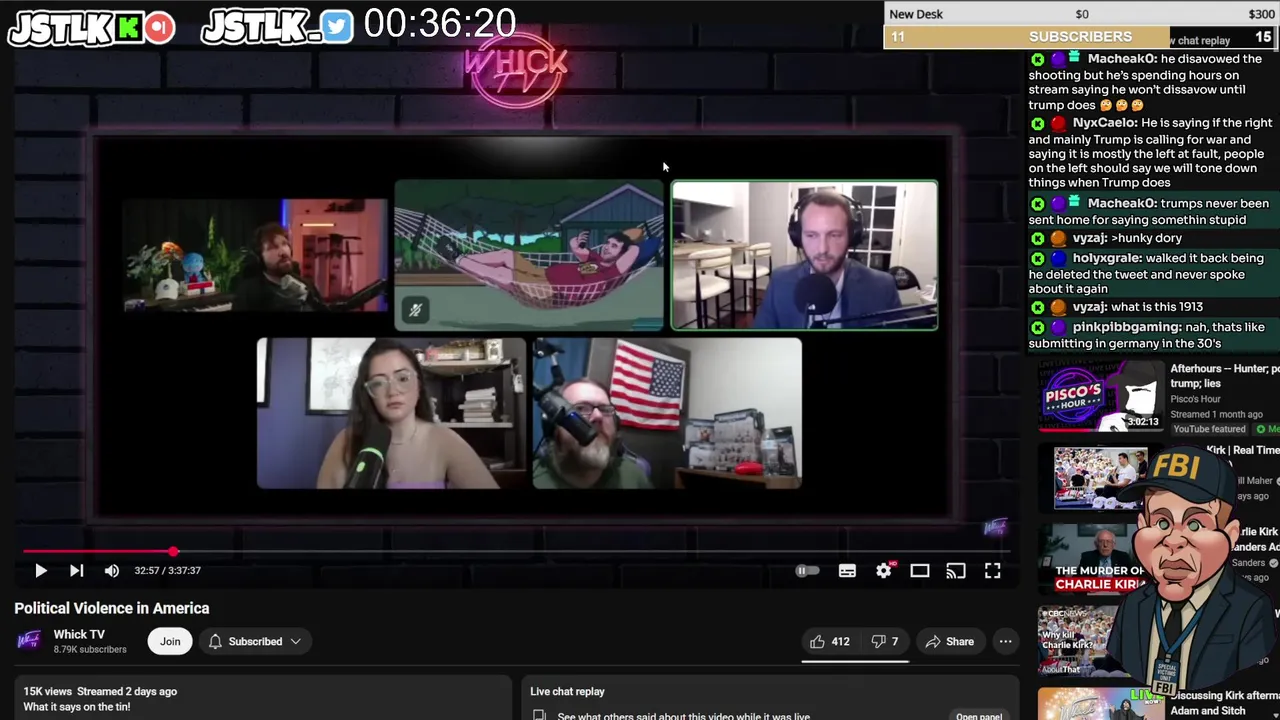Click the Whick TV channel avatar
The width and height of the screenshot is (1280, 720).
tap(29, 640)
